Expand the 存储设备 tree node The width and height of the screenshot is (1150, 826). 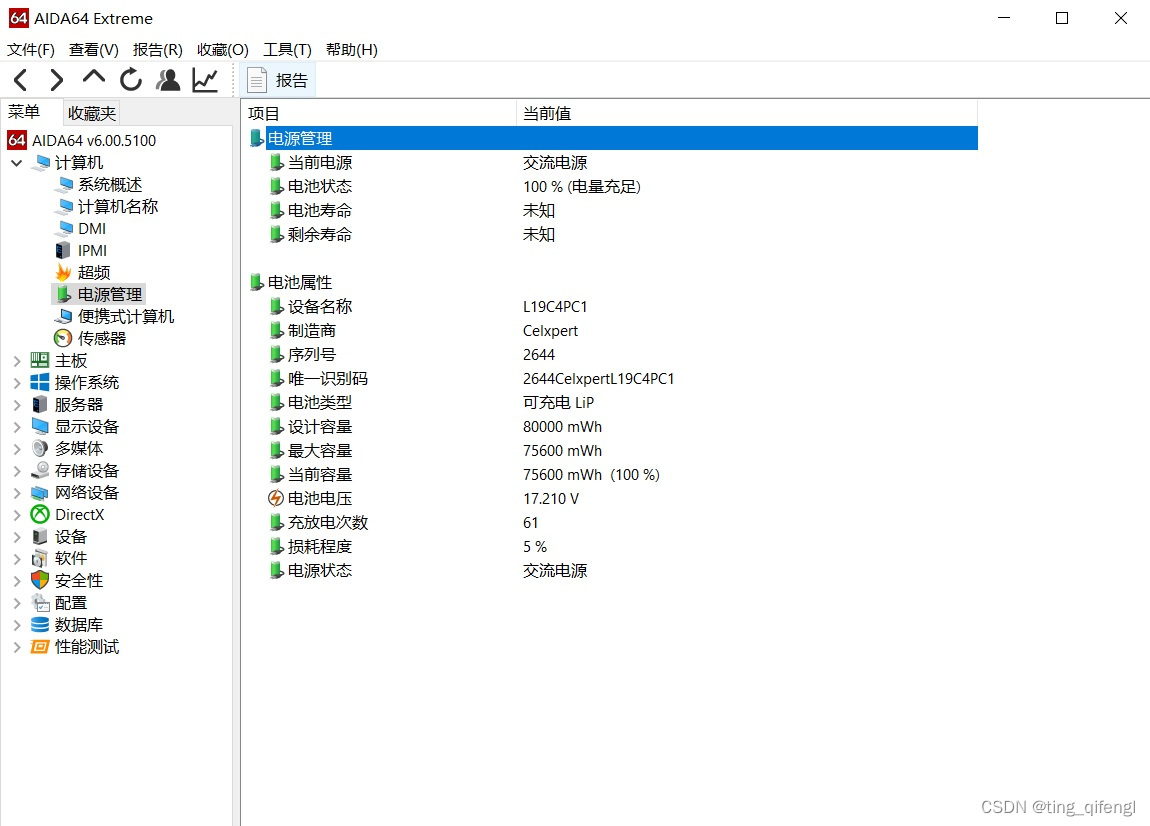(x=16, y=471)
